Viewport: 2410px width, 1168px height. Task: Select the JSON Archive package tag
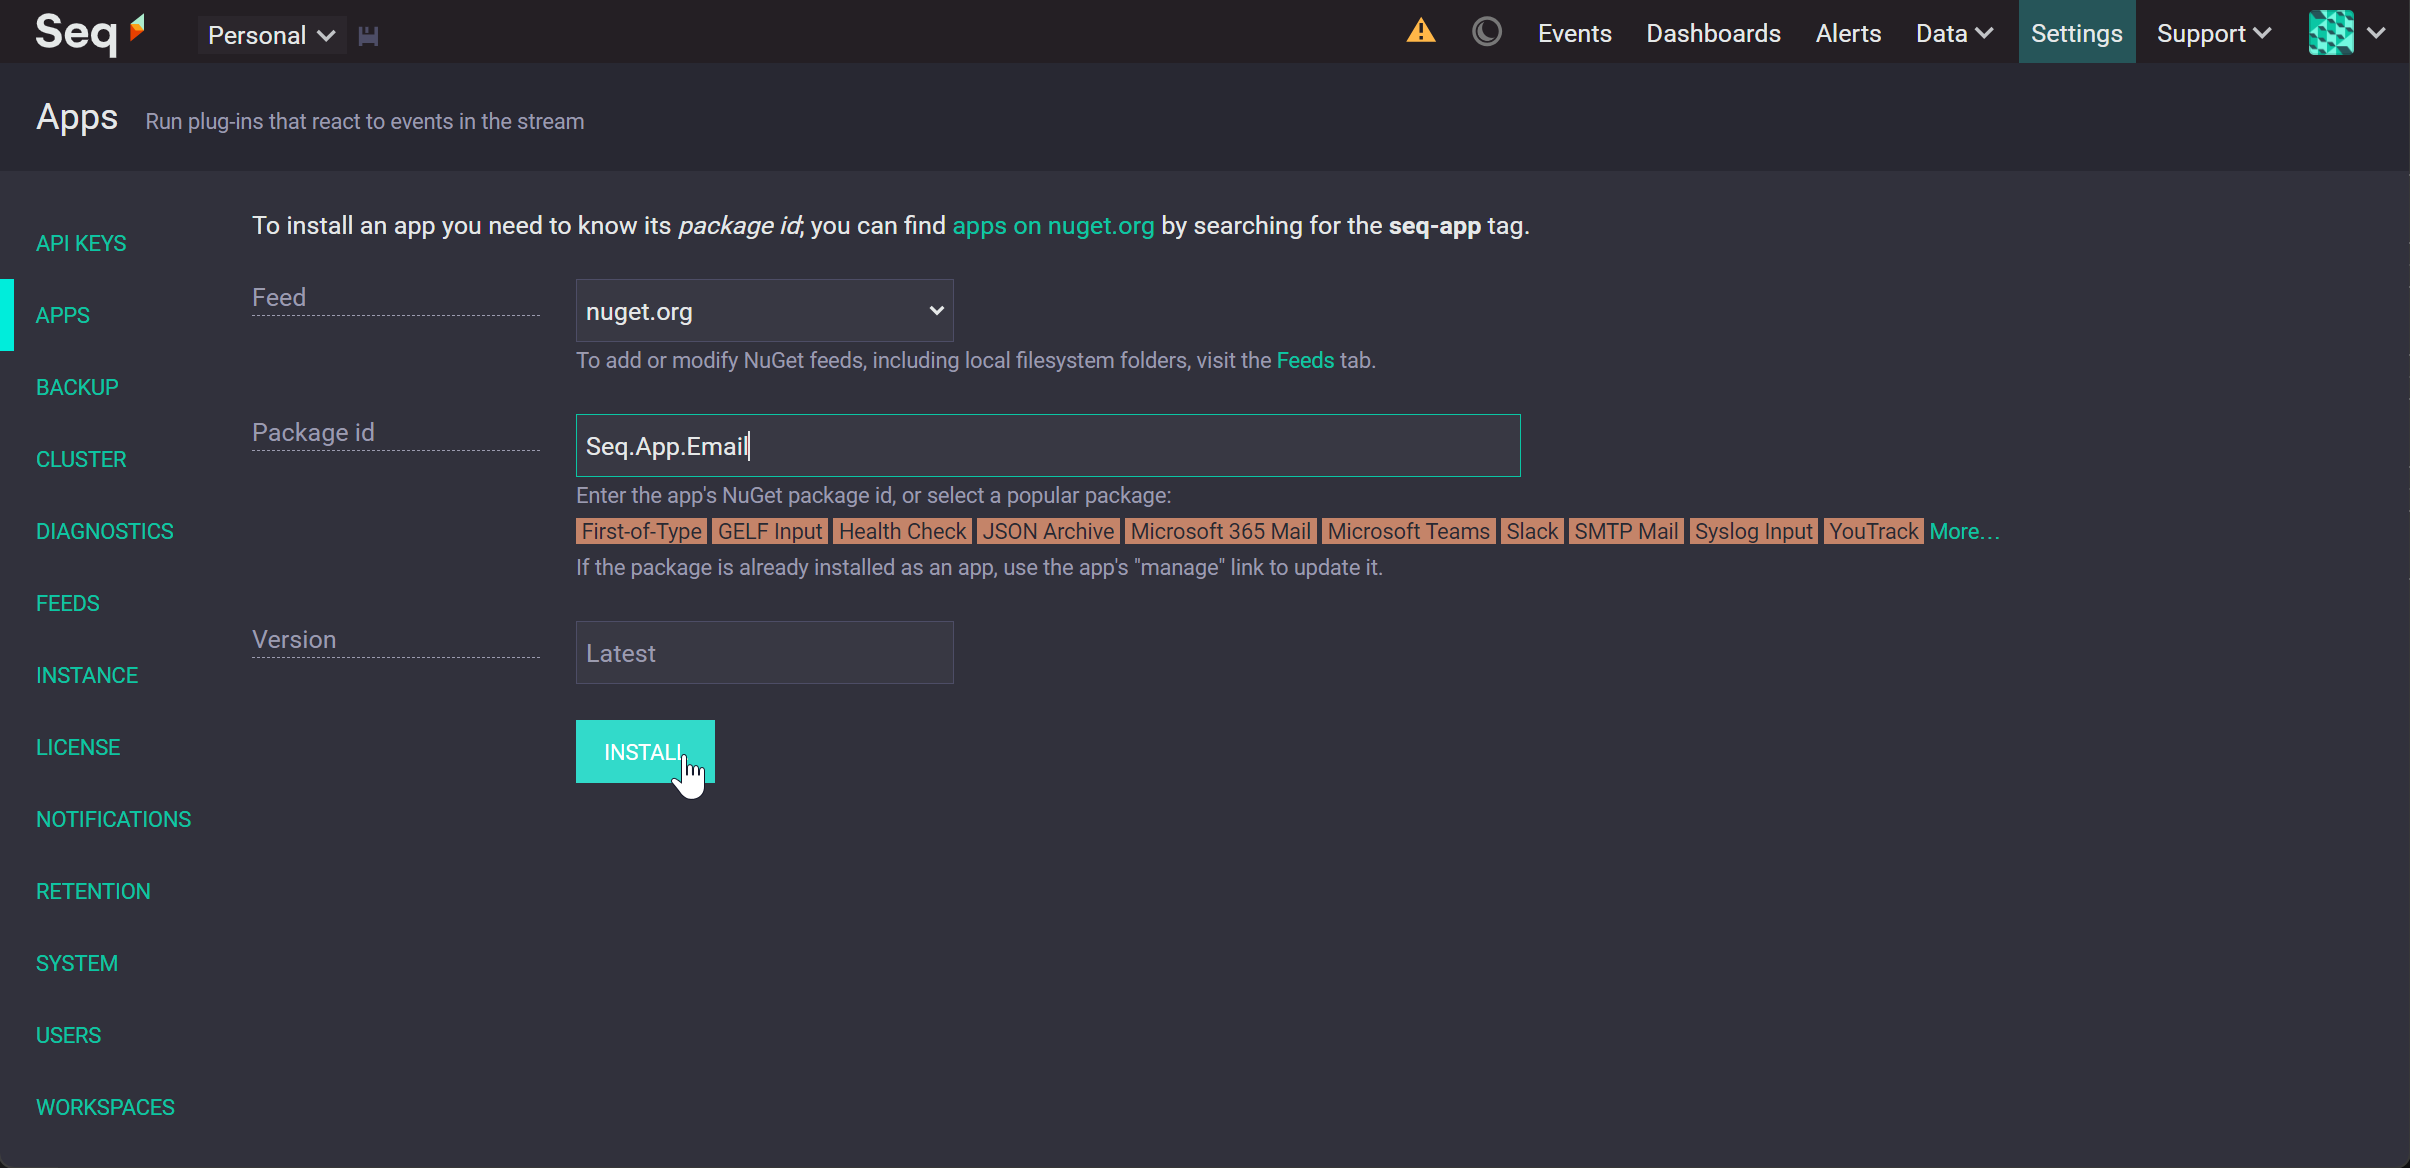click(x=1048, y=531)
